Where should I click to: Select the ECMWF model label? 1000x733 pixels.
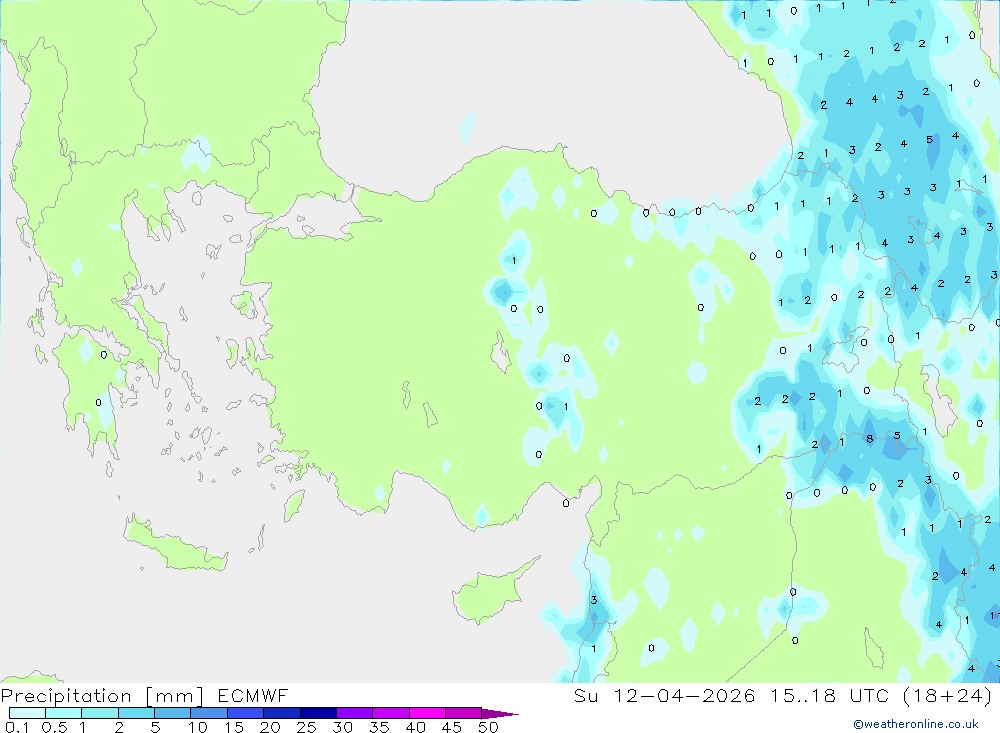tap(253, 695)
